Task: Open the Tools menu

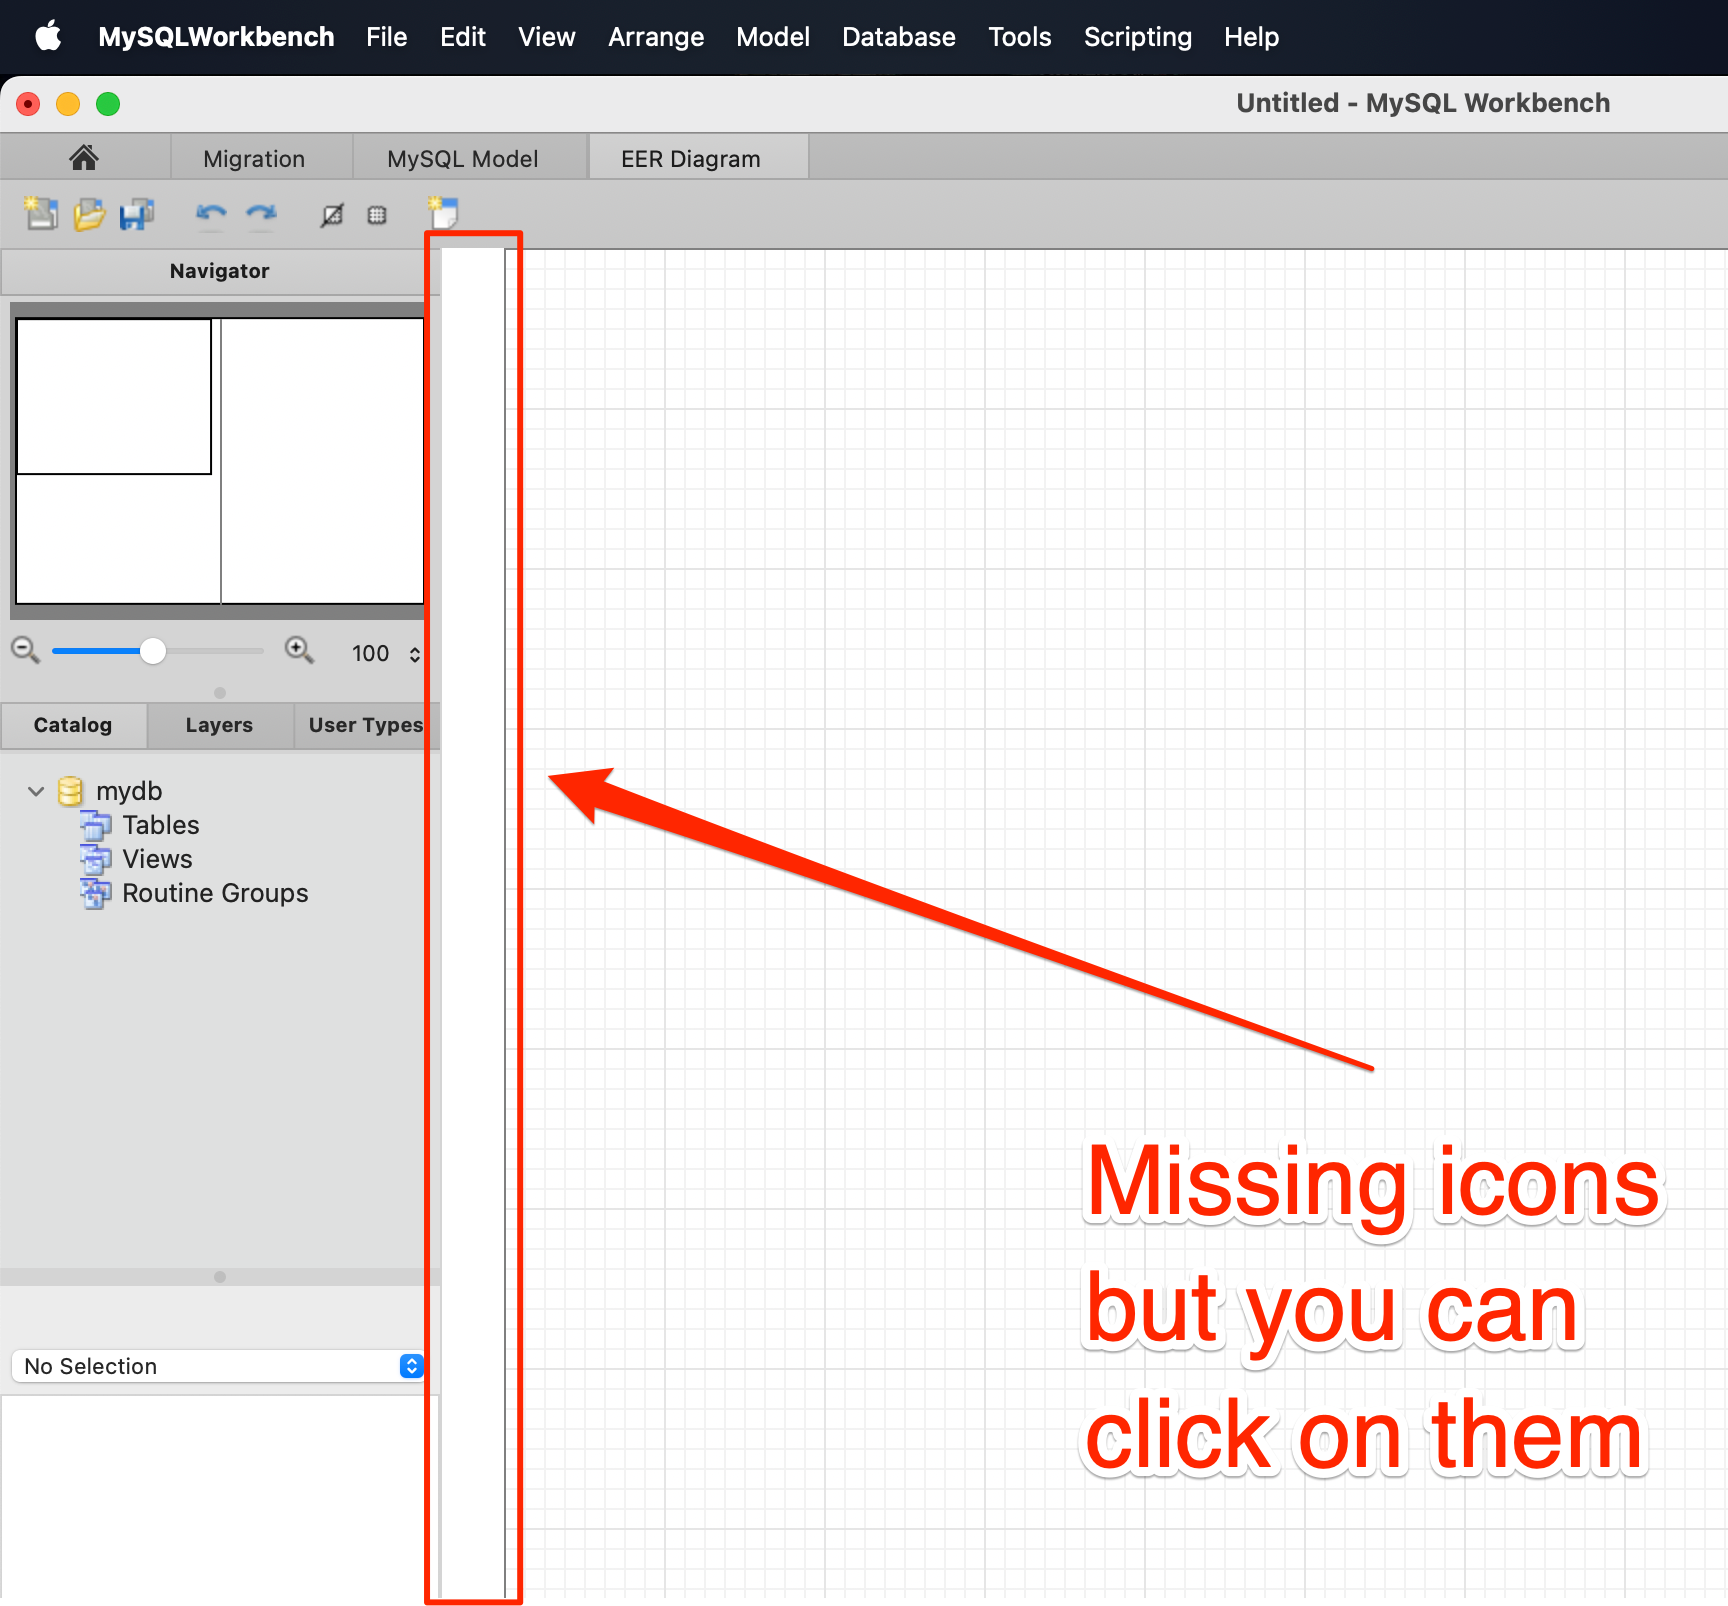Action: click(1020, 37)
